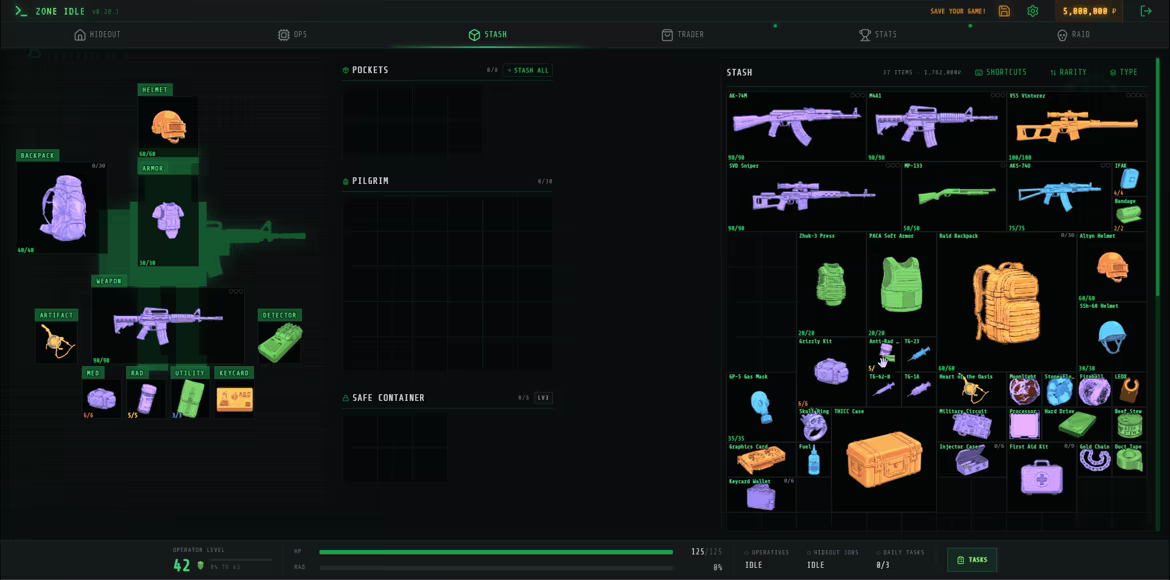Viewport: 1170px width, 580px height.
Task: Click the equipped helmet slot
Action: click(x=168, y=126)
